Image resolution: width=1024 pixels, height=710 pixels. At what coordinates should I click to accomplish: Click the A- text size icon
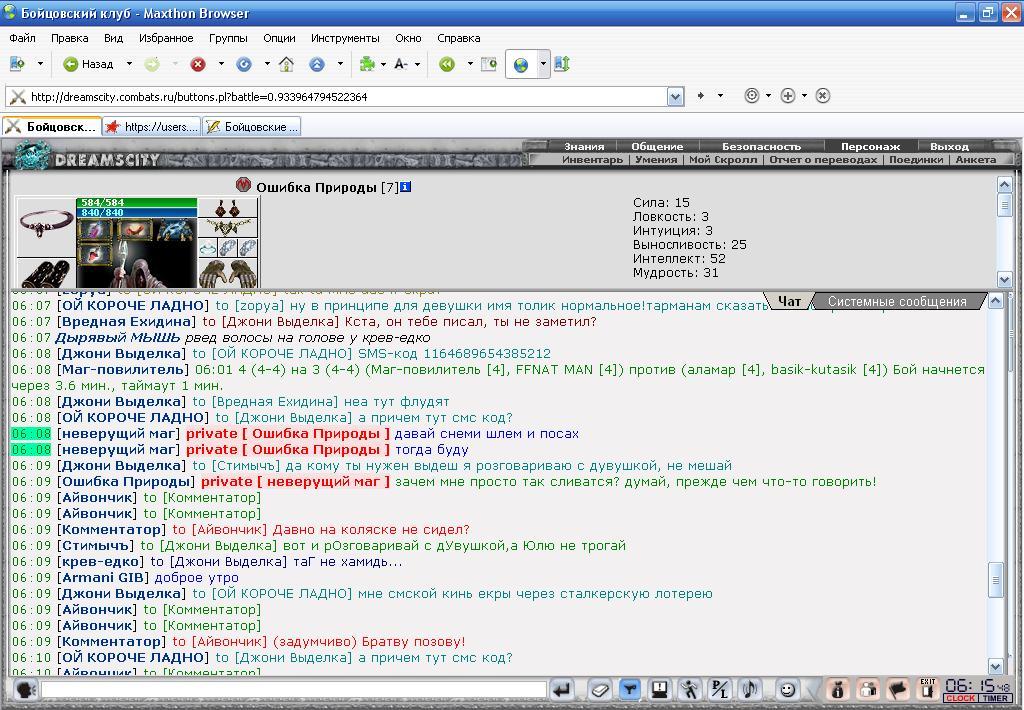[x=401, y=64]
